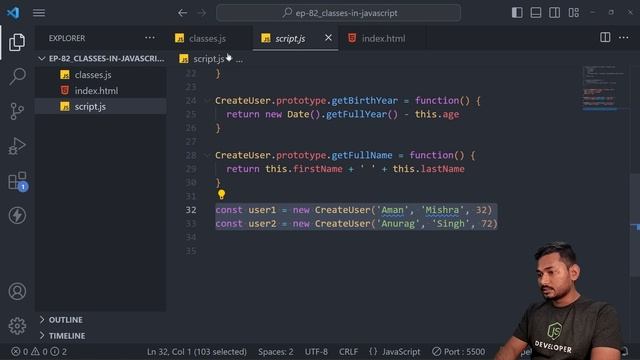The image size is (640, 360).
Task: Switch to the classes.js tab
Action: tap(207, 38)
